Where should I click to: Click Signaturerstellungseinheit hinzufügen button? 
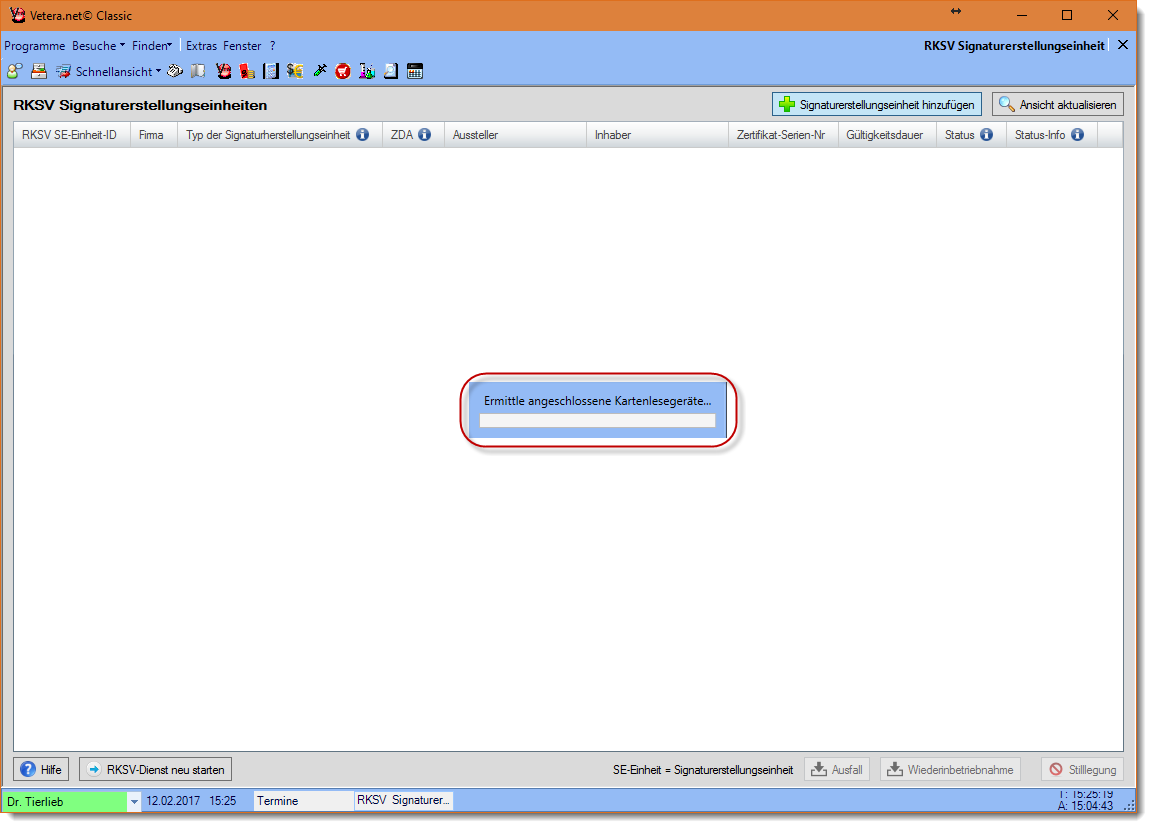877,104
